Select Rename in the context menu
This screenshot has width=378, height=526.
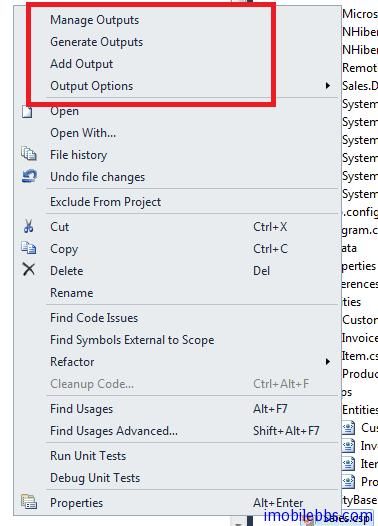pos(72,293)
